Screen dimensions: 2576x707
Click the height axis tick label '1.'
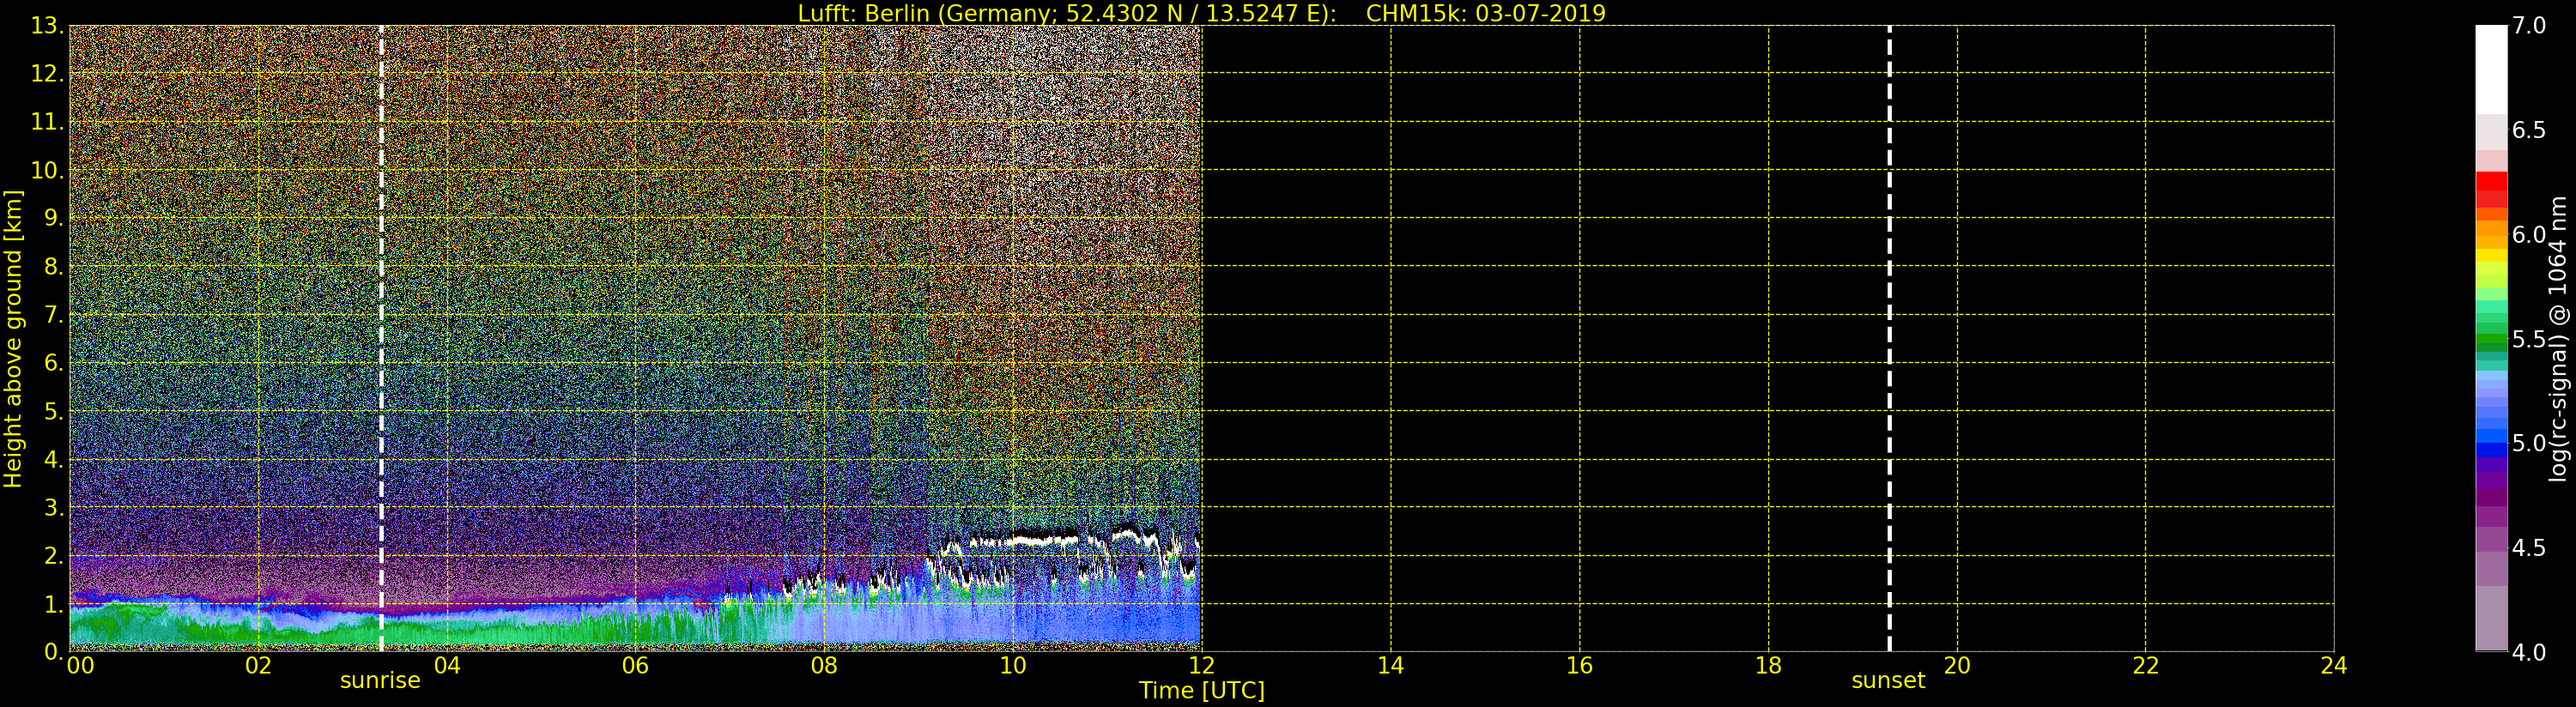tap(54, 604)
